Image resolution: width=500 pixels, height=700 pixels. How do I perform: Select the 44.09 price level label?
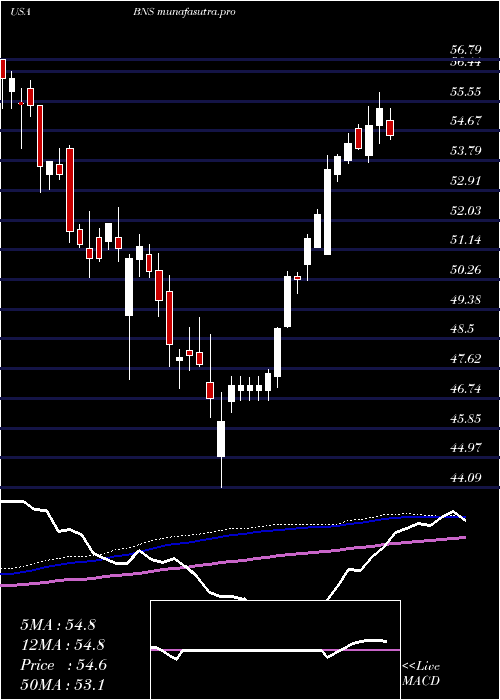(466, 478)
